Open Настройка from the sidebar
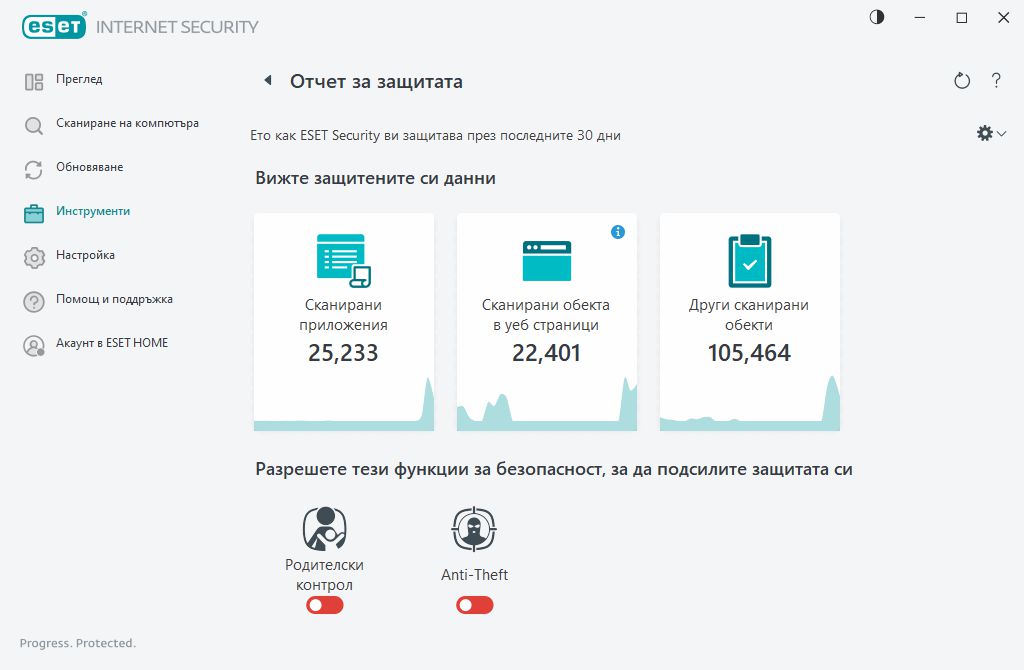1024x670 pixels. (85, 256)
